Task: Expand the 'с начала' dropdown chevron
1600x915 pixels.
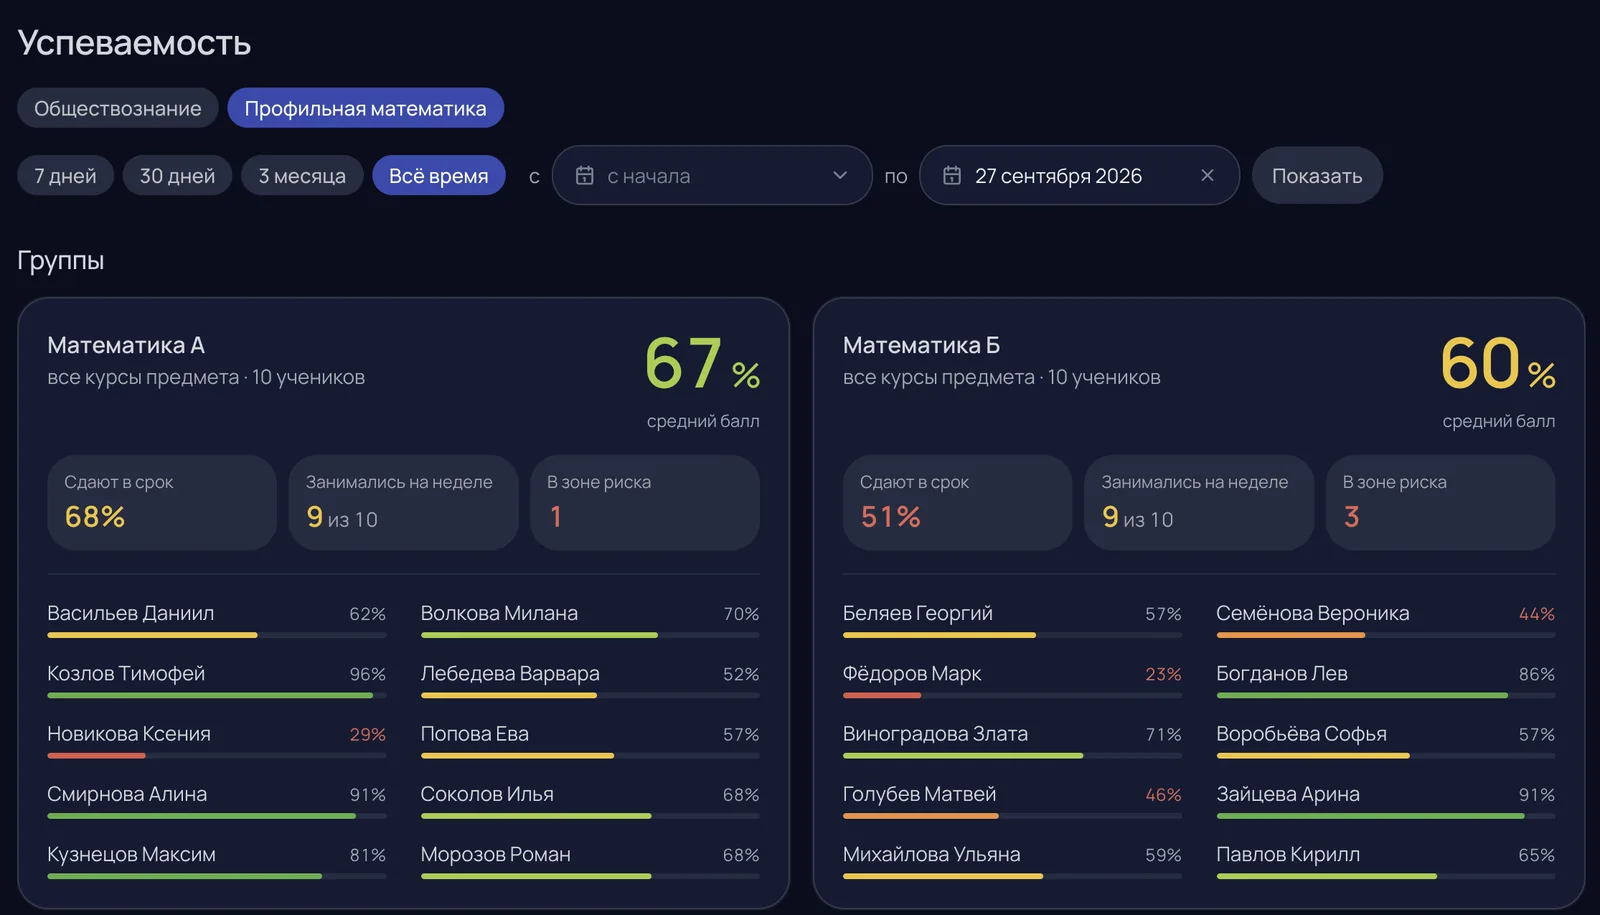Action: coord(840,176)
